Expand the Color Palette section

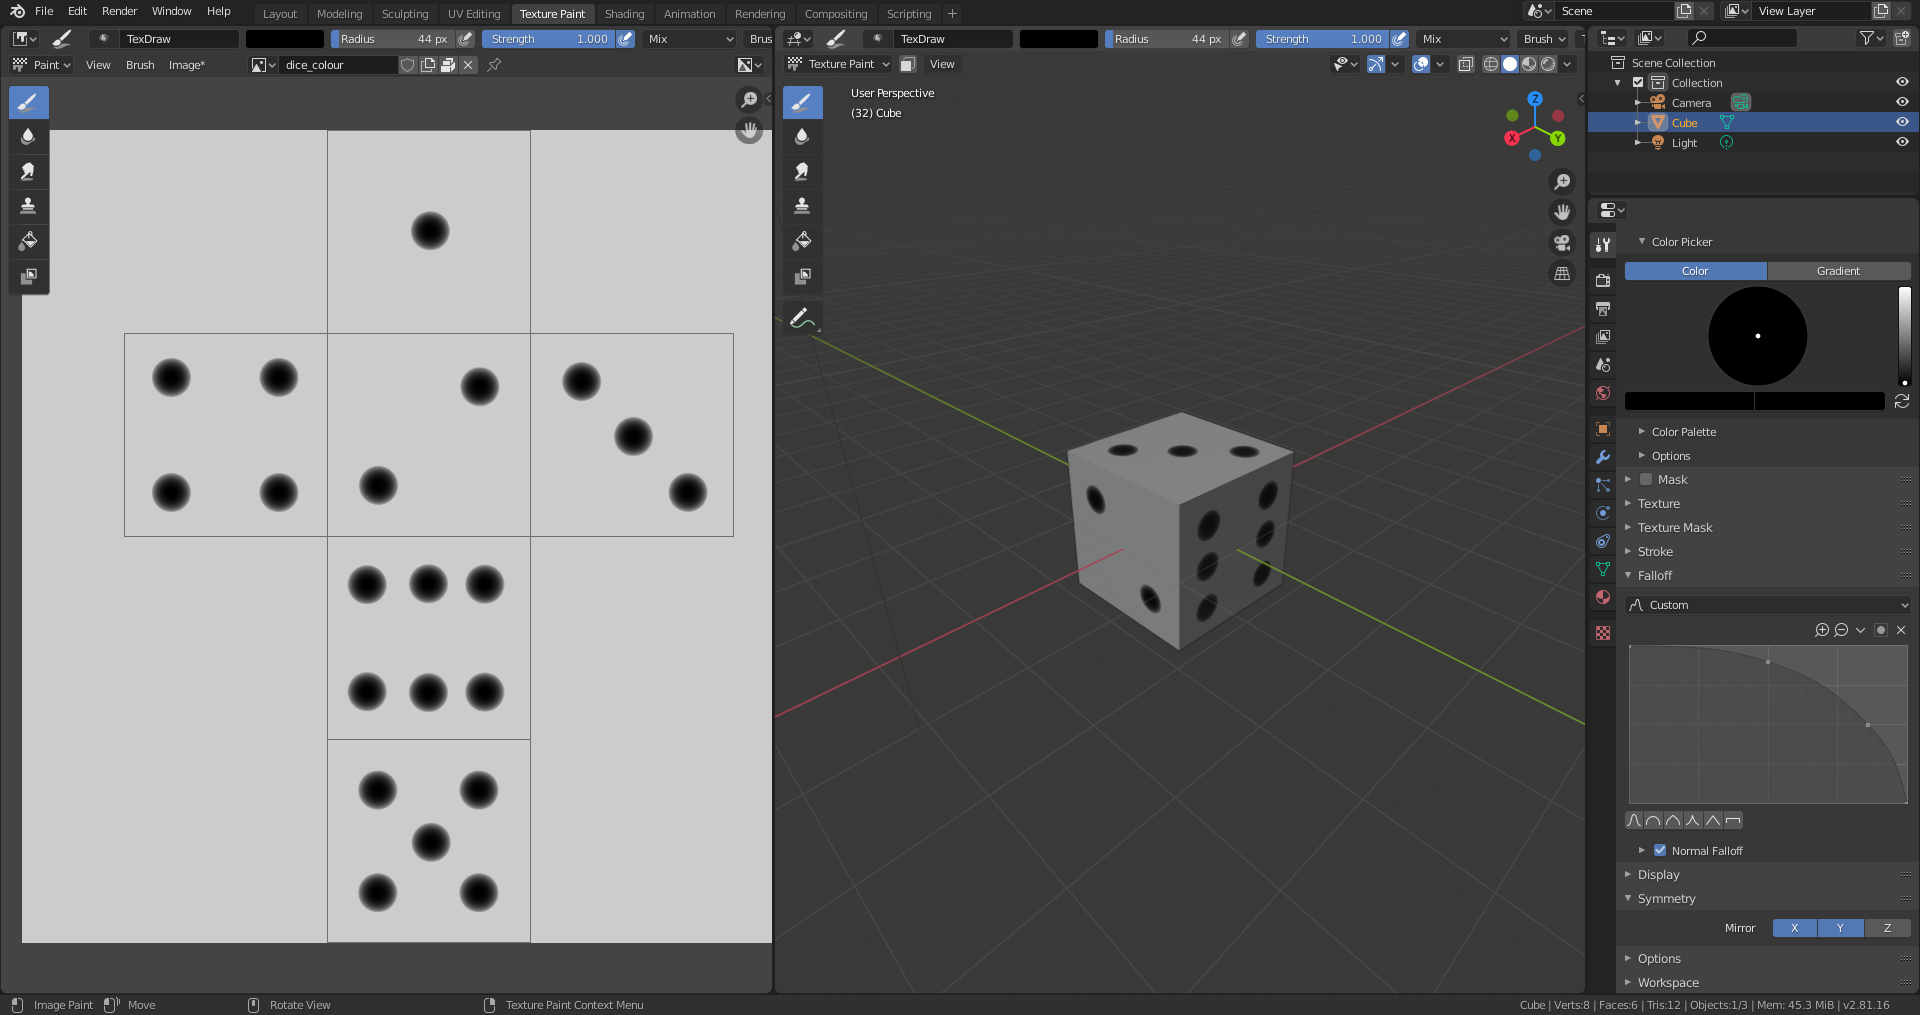[x=1683, y=432]
